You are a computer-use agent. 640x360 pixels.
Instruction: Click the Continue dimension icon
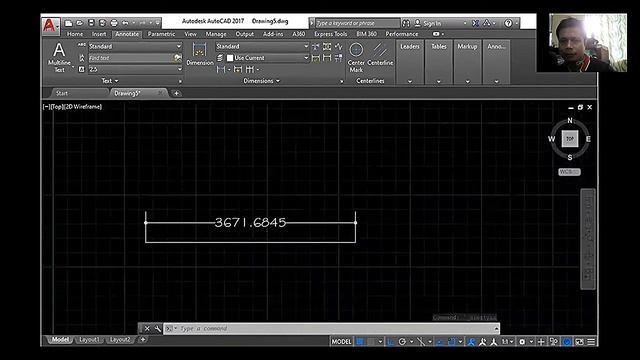pos(250,69)
